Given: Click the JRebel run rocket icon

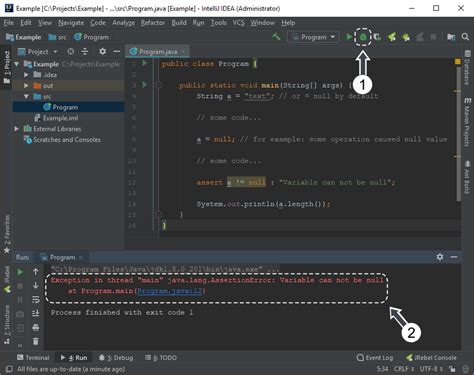Looking at the screenshot, I should pos(392,37).
